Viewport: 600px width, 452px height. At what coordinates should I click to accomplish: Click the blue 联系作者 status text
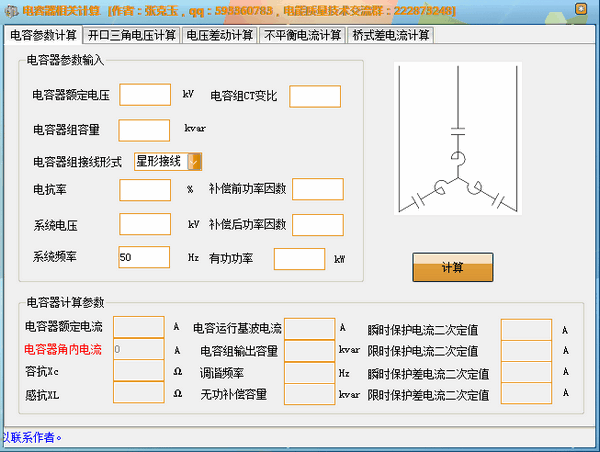[32, 437]
